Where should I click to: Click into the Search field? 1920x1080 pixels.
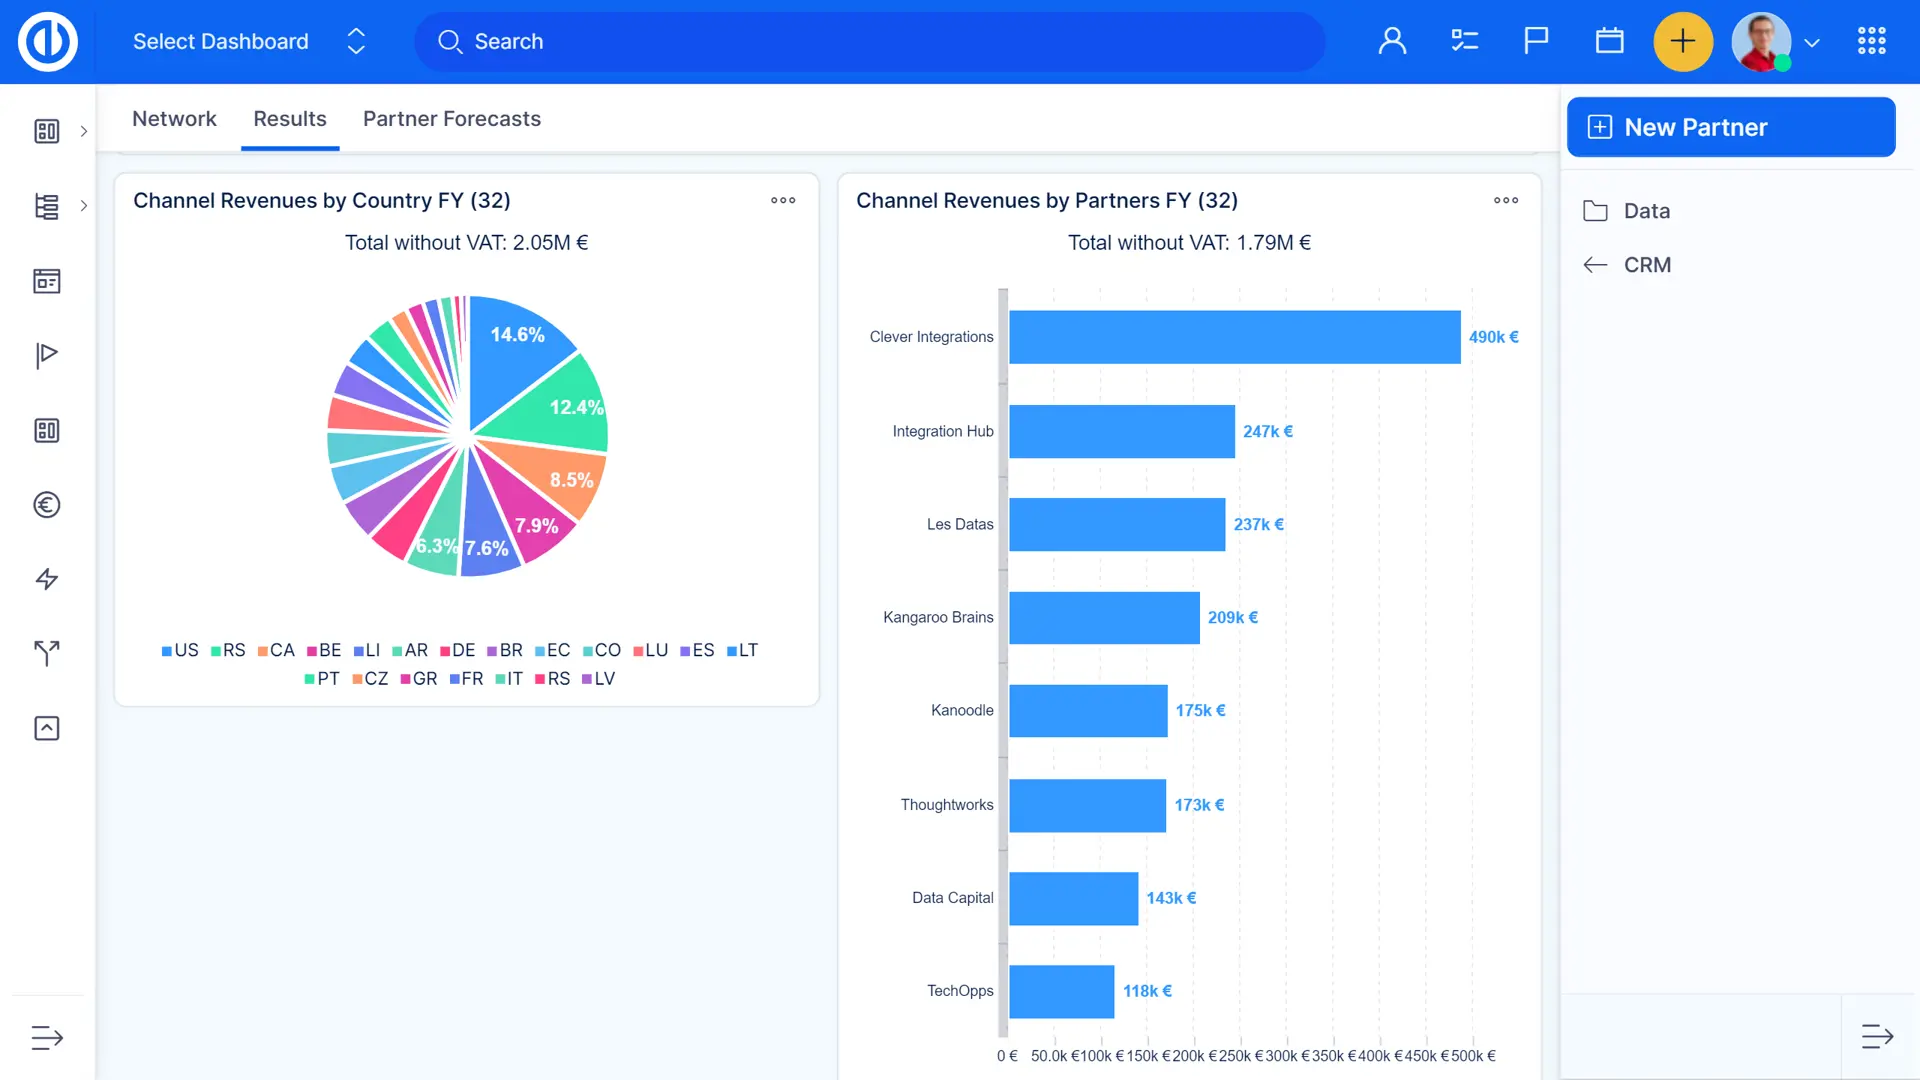870,41
